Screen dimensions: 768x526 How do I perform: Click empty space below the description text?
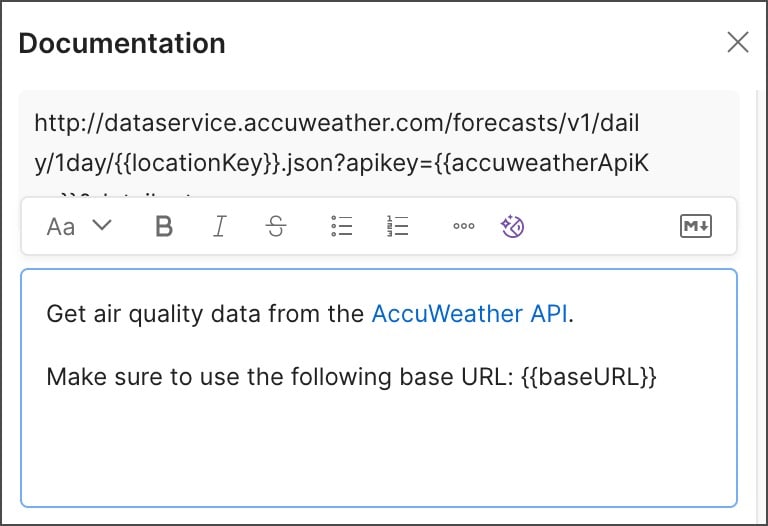coord(378,450)
